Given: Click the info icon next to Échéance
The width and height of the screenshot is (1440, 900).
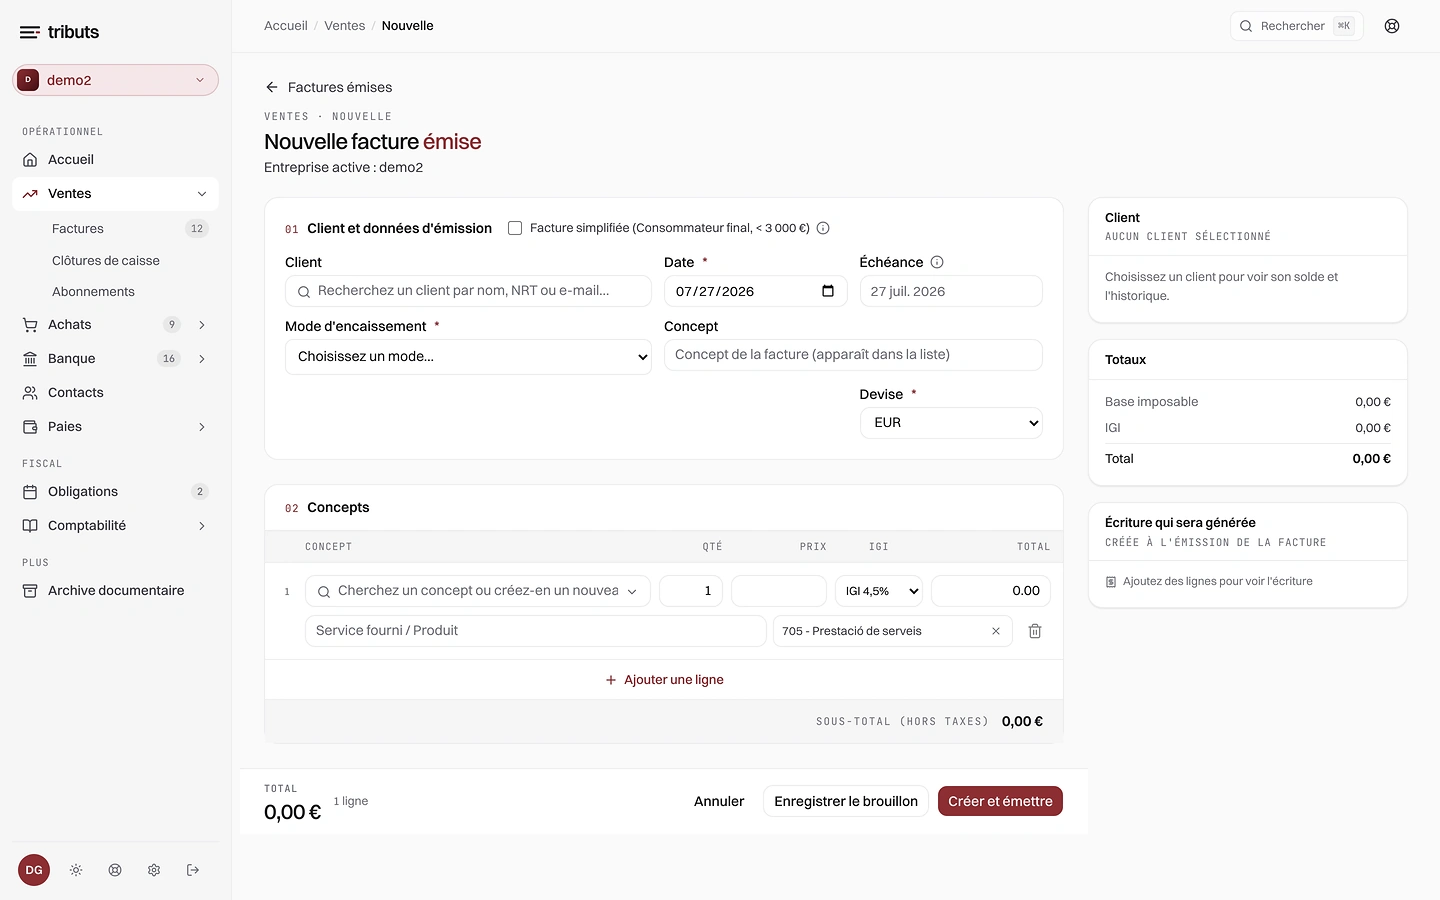Looking at the screenshot, I should point(937,262).
